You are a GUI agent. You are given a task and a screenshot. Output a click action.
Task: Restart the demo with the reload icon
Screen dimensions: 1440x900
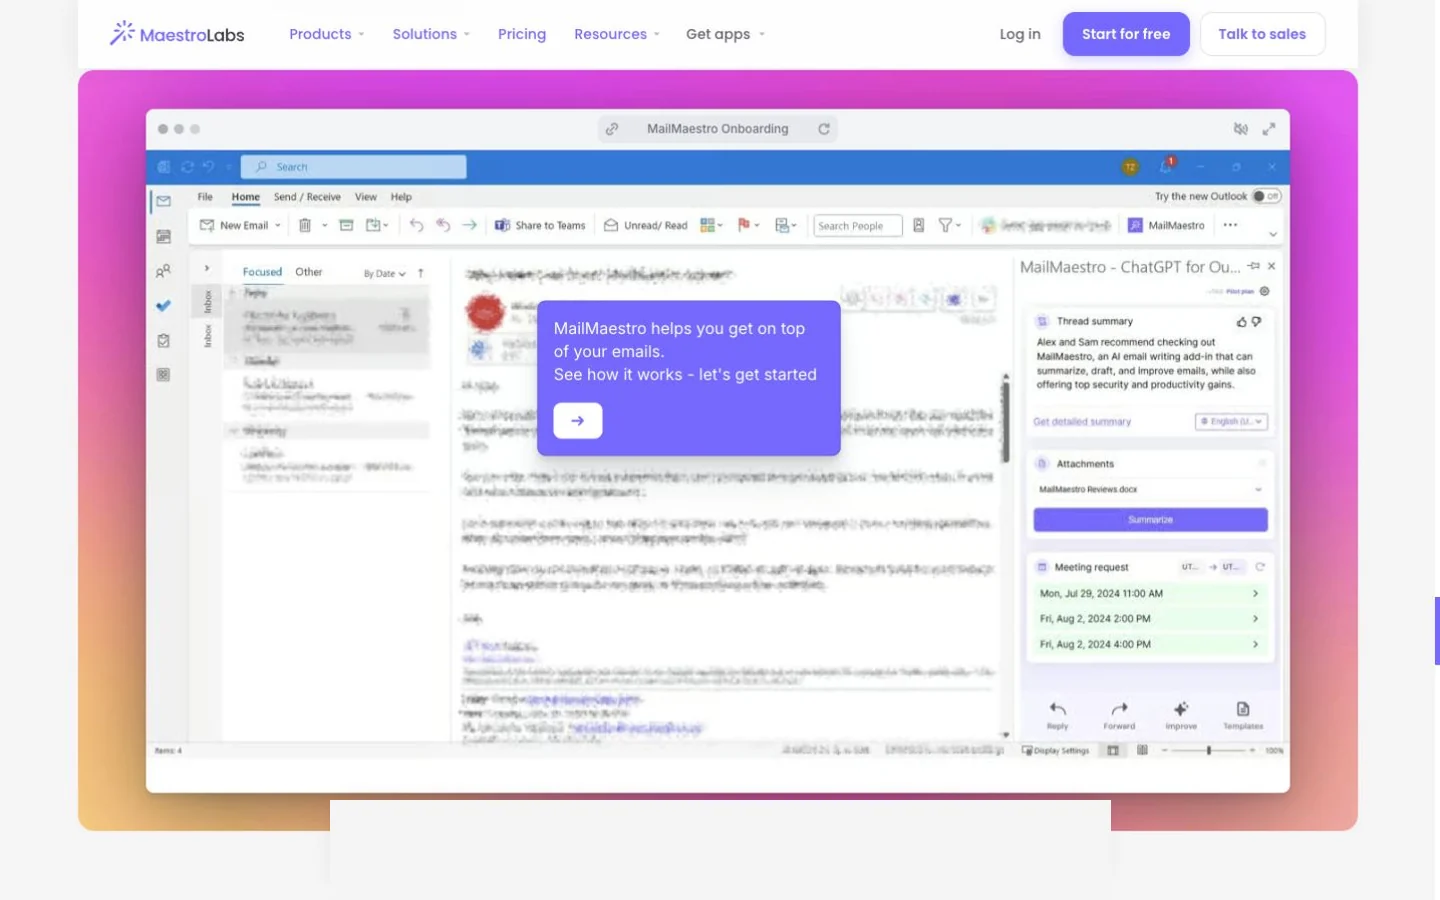click(824, 129)
